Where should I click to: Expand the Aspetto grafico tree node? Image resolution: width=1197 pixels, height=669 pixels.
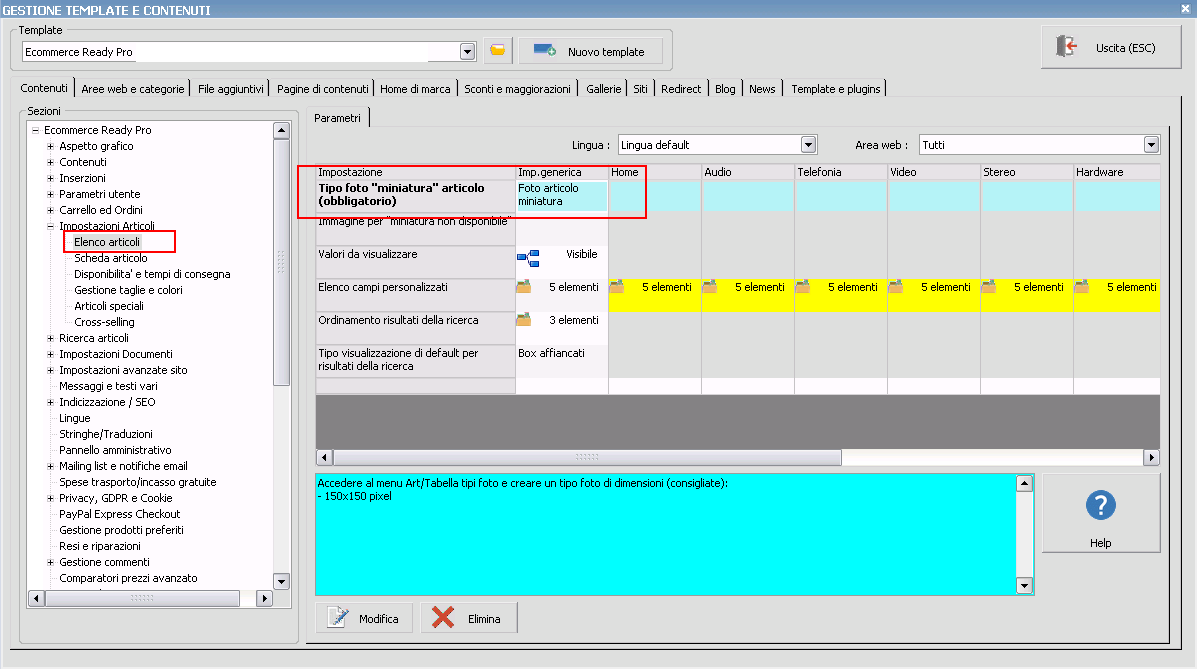[50, 146]
